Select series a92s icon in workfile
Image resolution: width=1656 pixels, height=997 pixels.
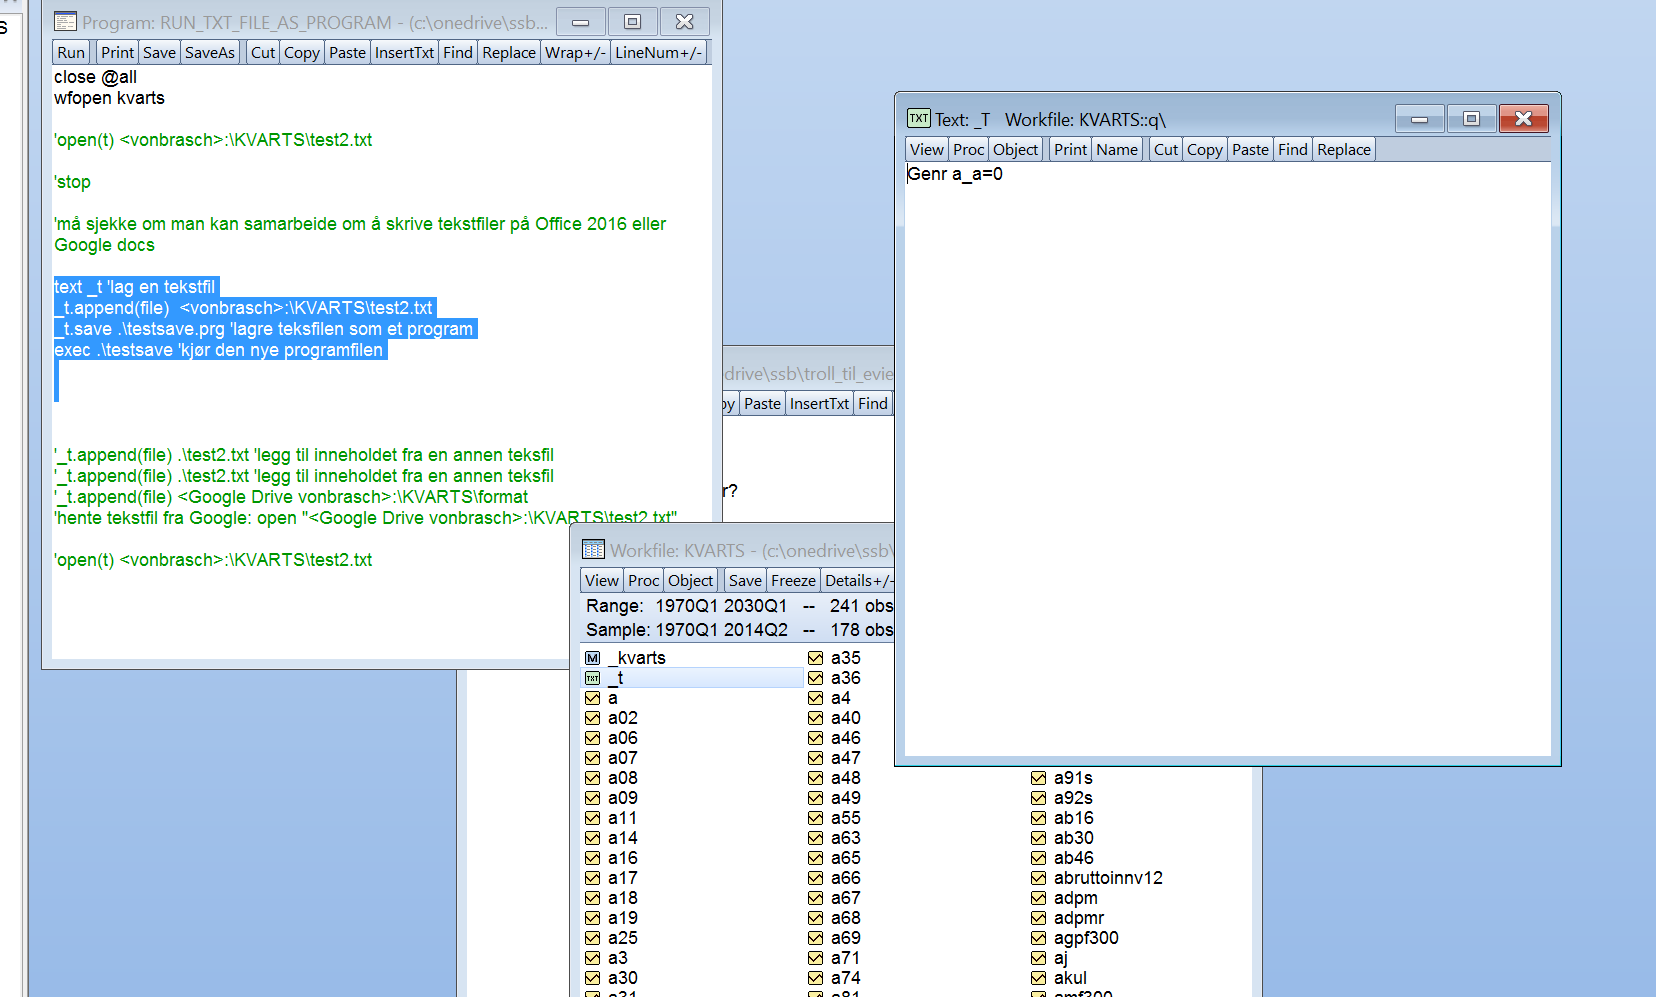pyautogui.click(x=1039, y=798)
